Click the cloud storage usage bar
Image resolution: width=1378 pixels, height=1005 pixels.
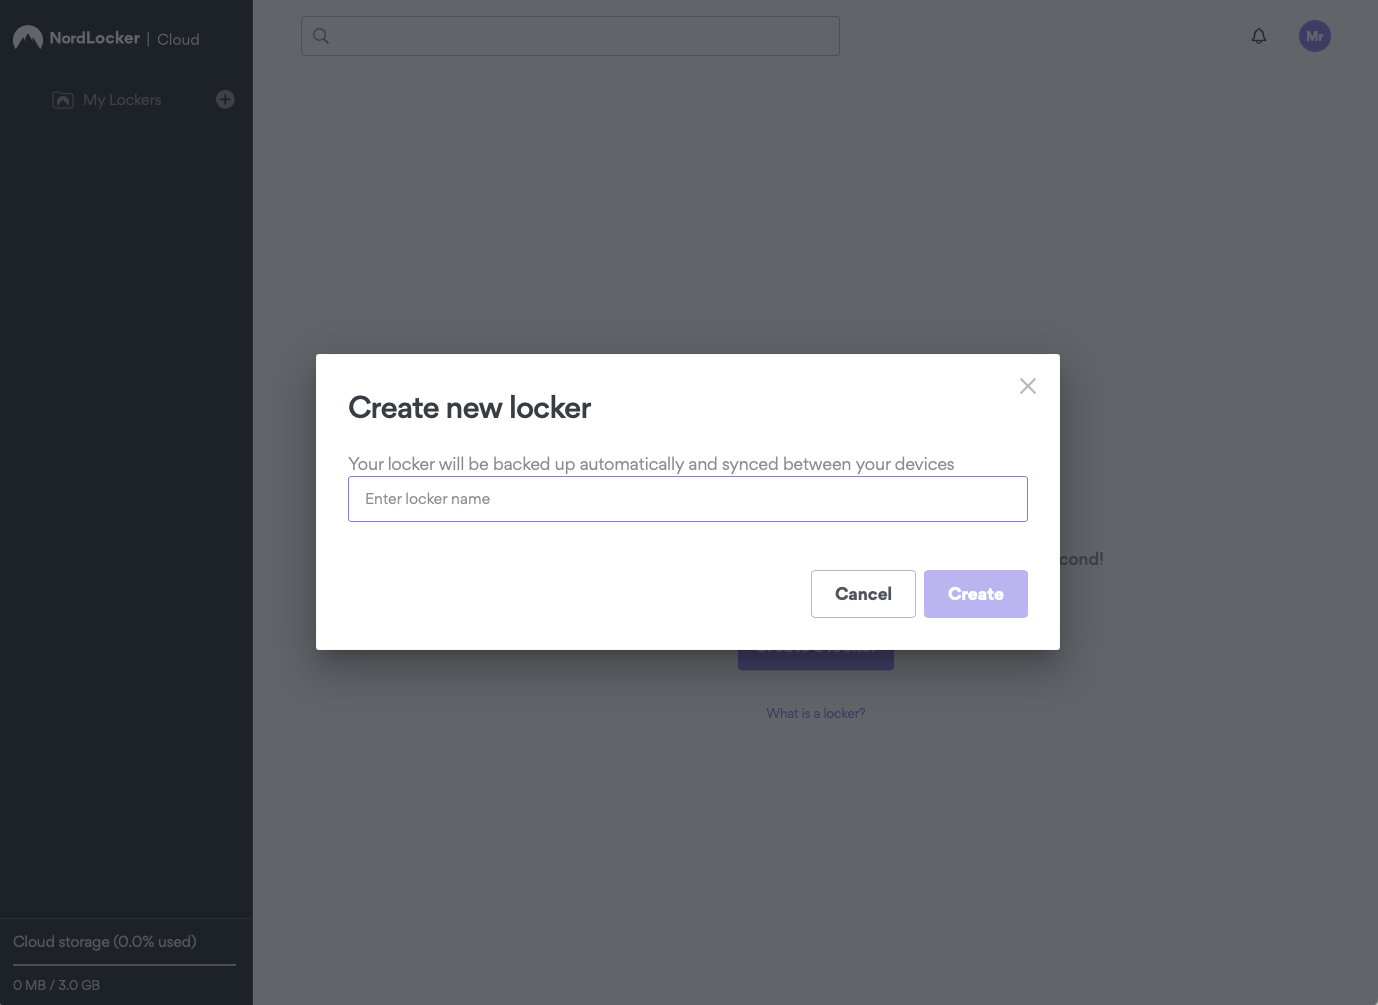(x=124, y=965)
